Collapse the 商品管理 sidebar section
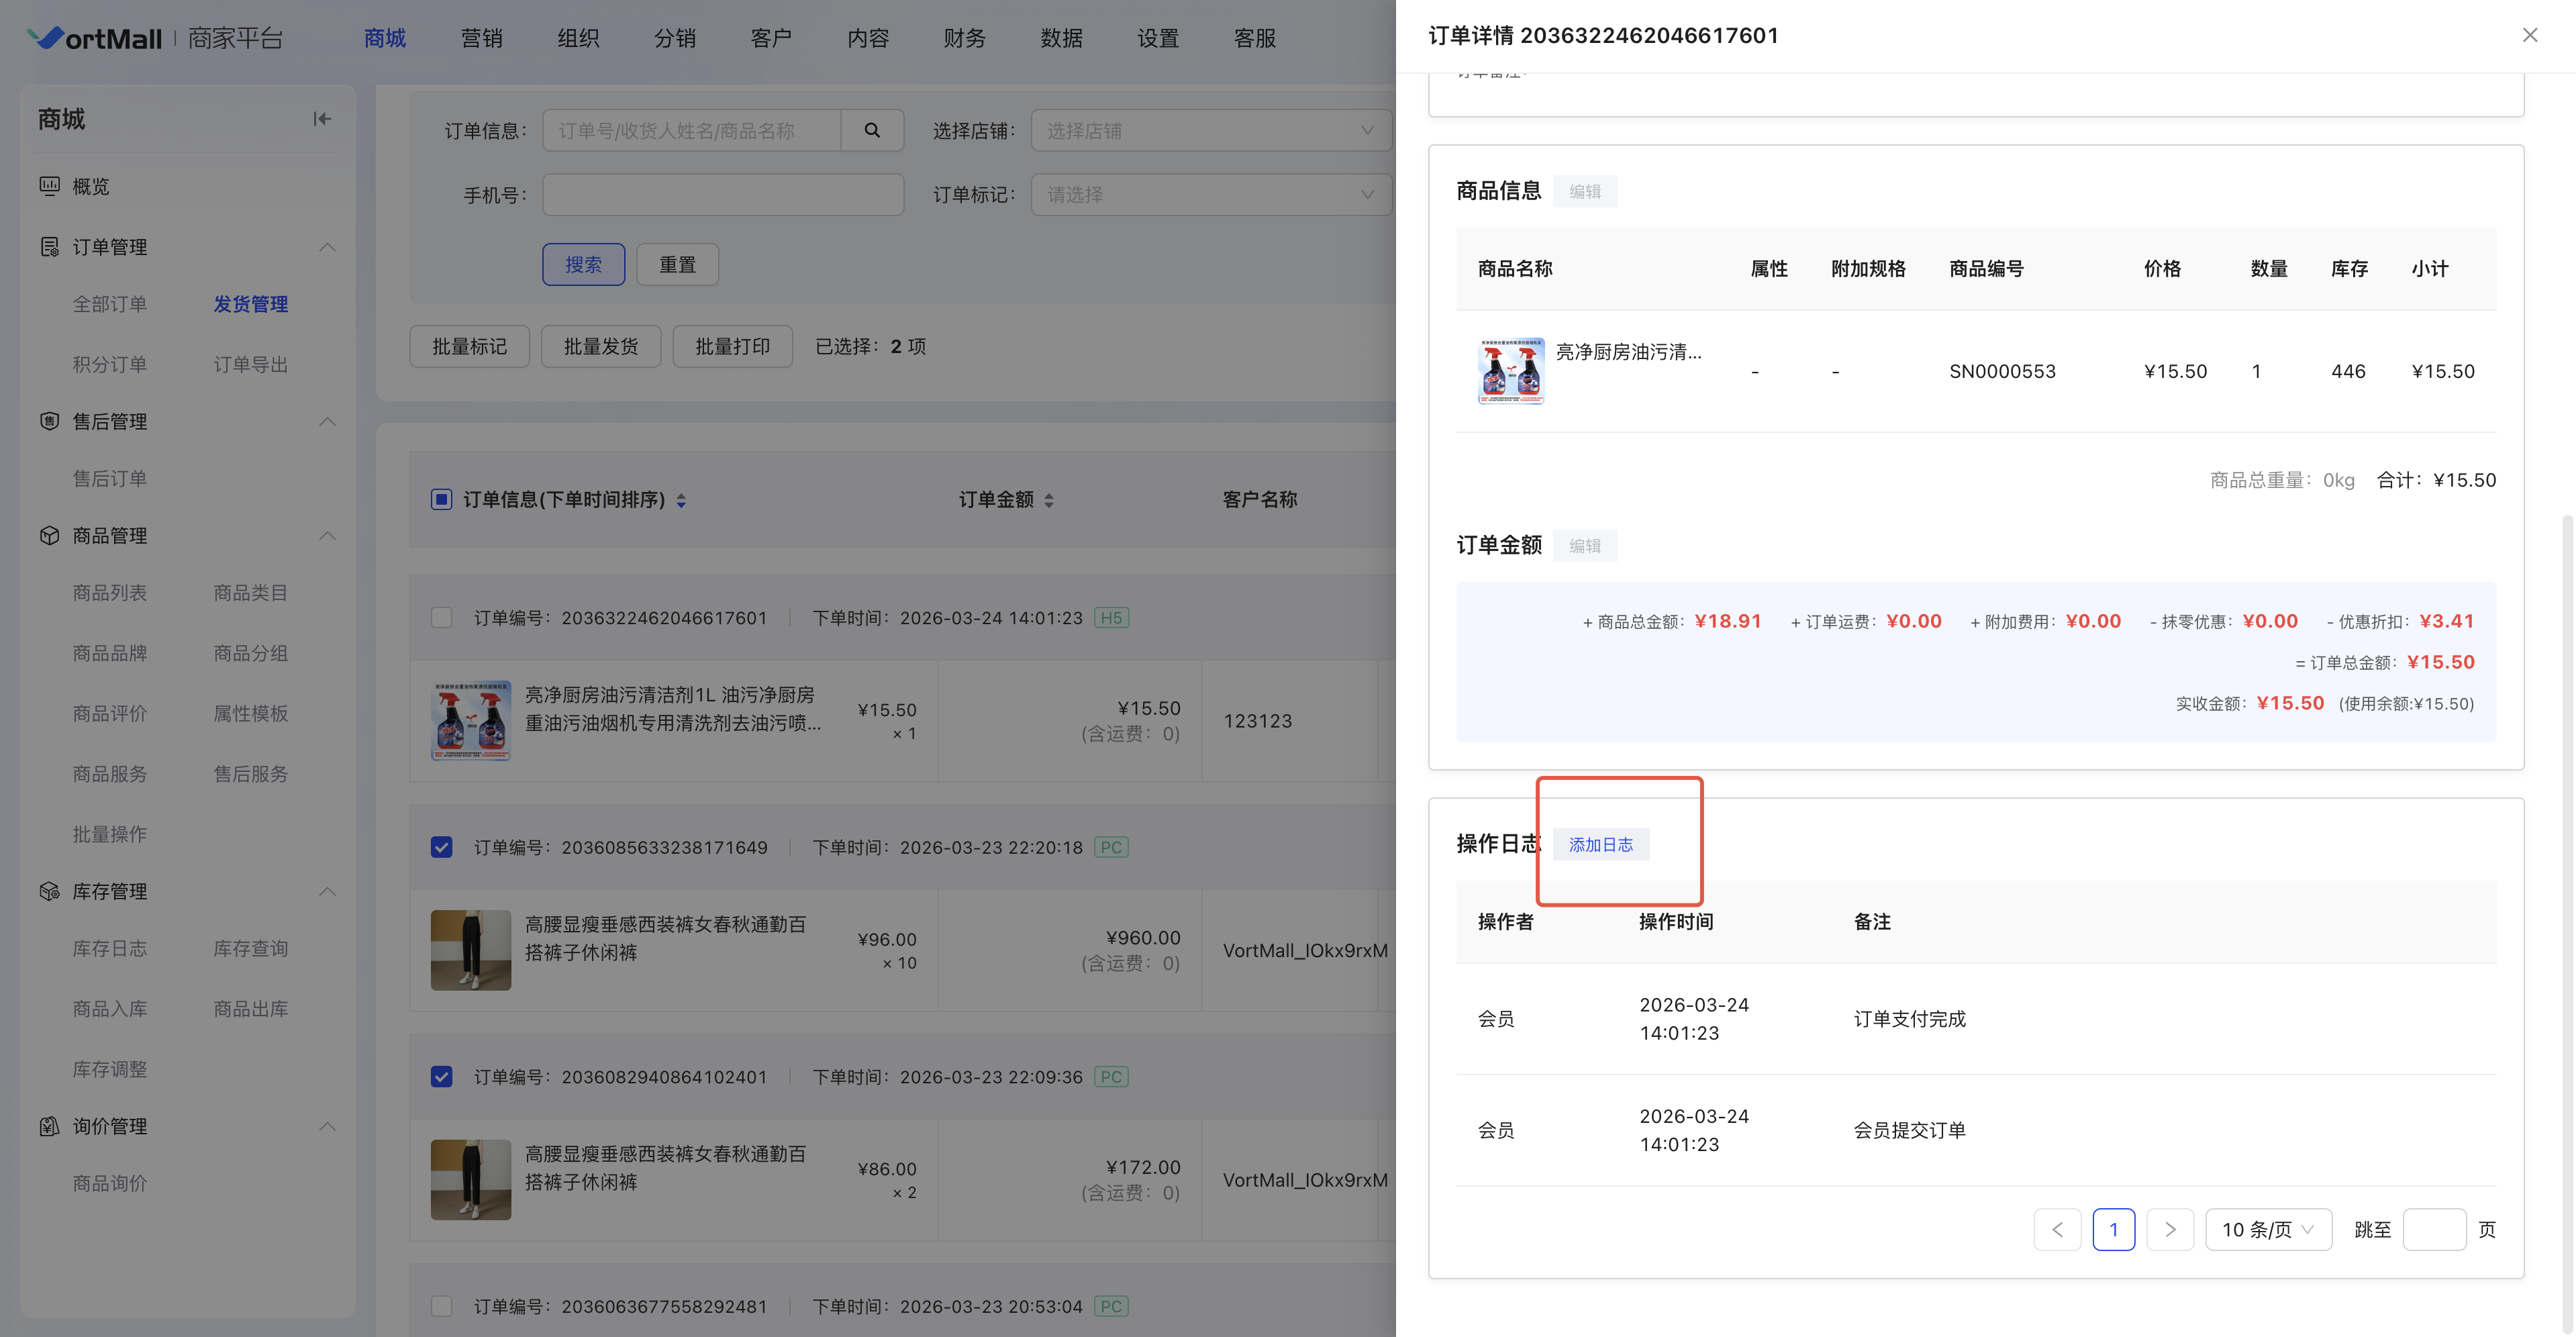Image resolution: width=2576 pixels, height=1337 pixels. 327,535
